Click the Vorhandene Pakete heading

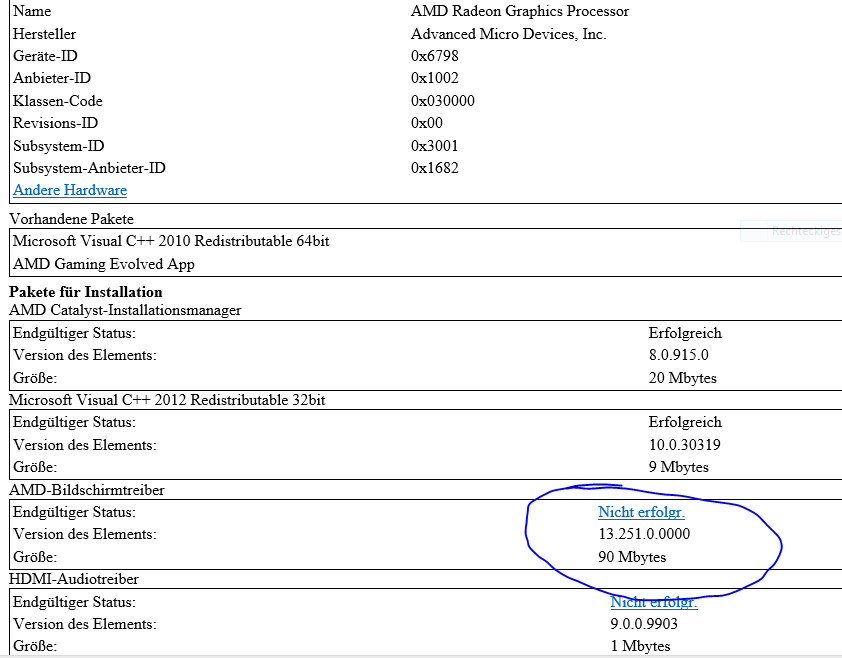71,219
